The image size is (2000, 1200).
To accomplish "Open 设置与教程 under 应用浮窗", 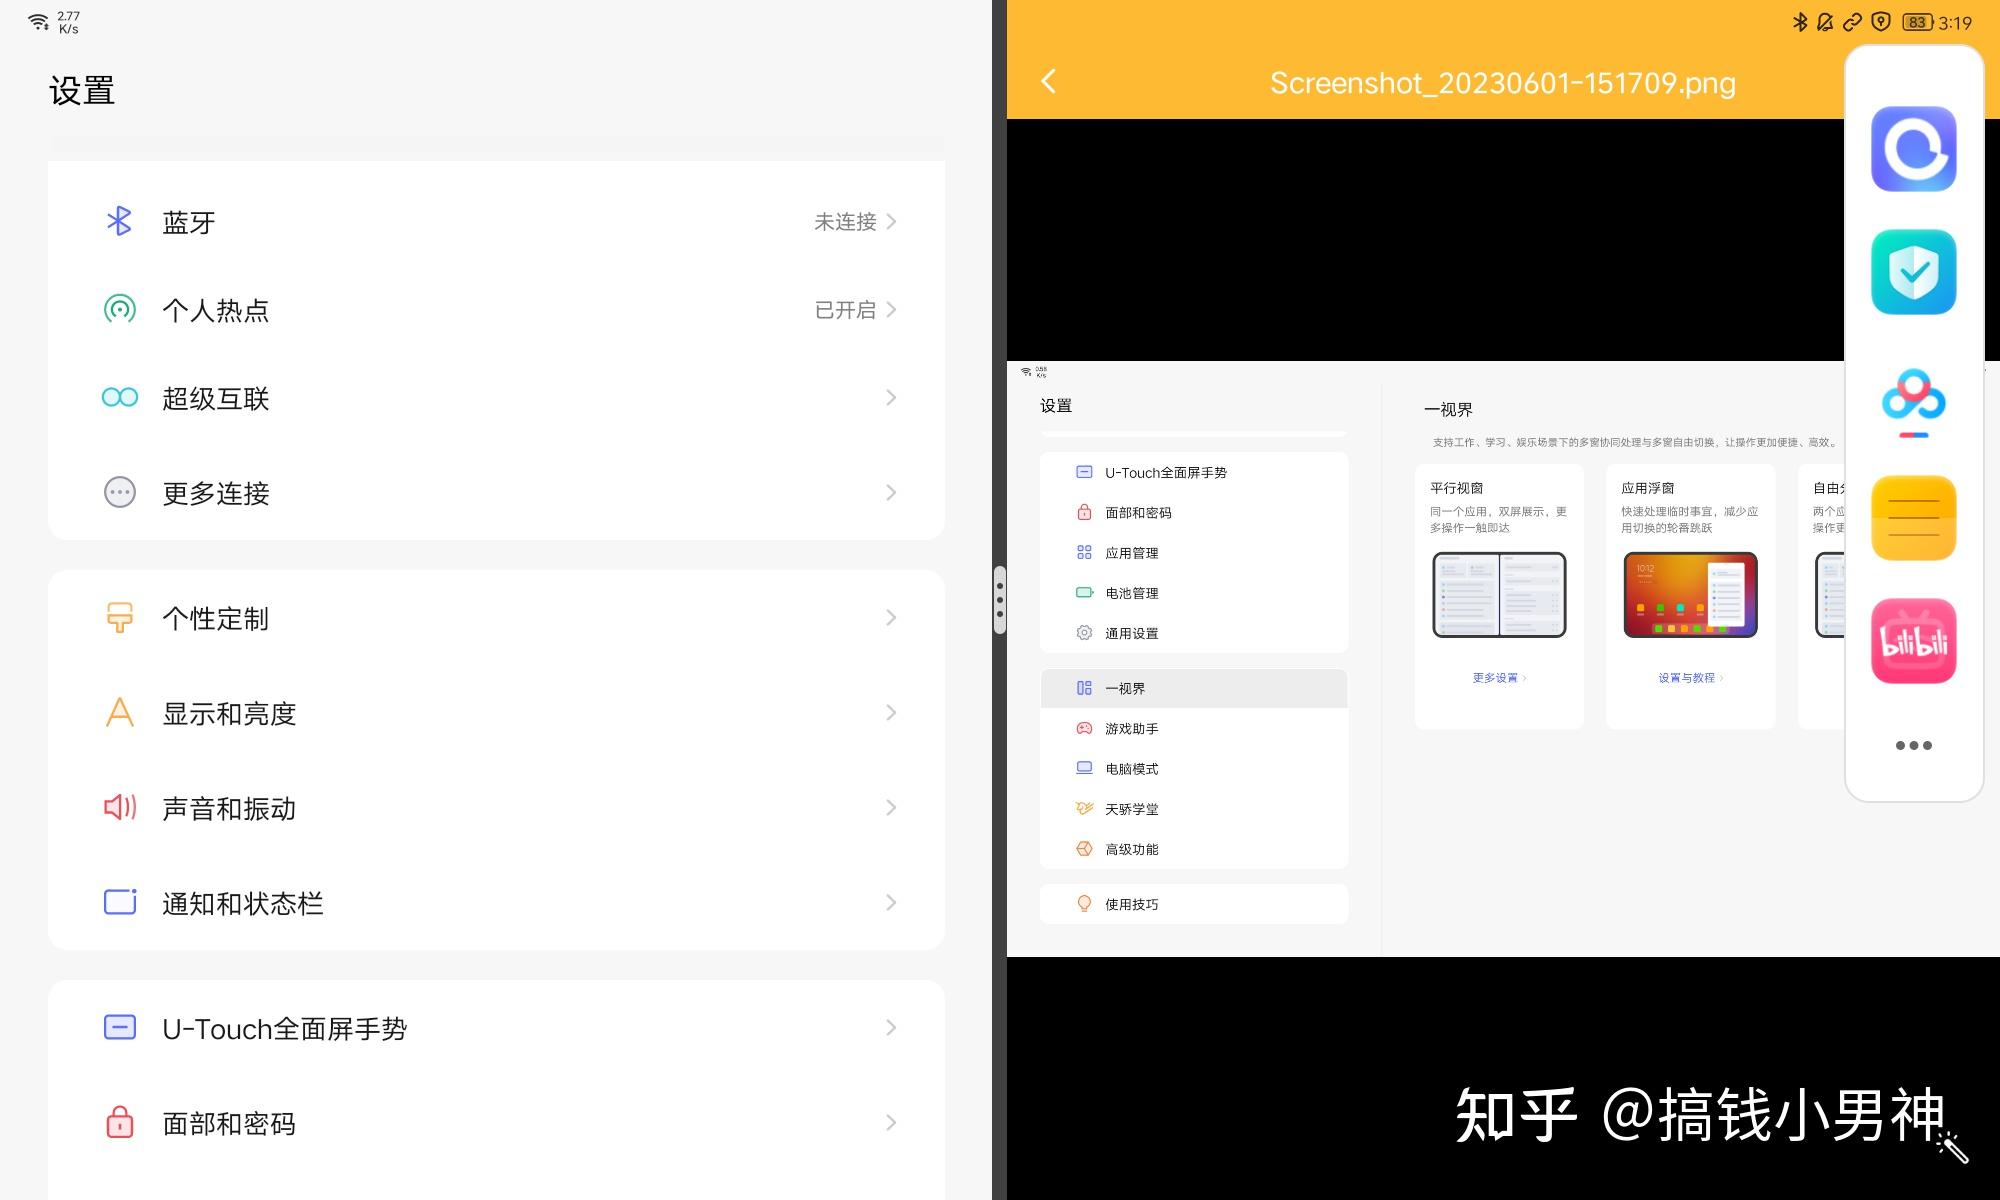I will (1689, 677).
